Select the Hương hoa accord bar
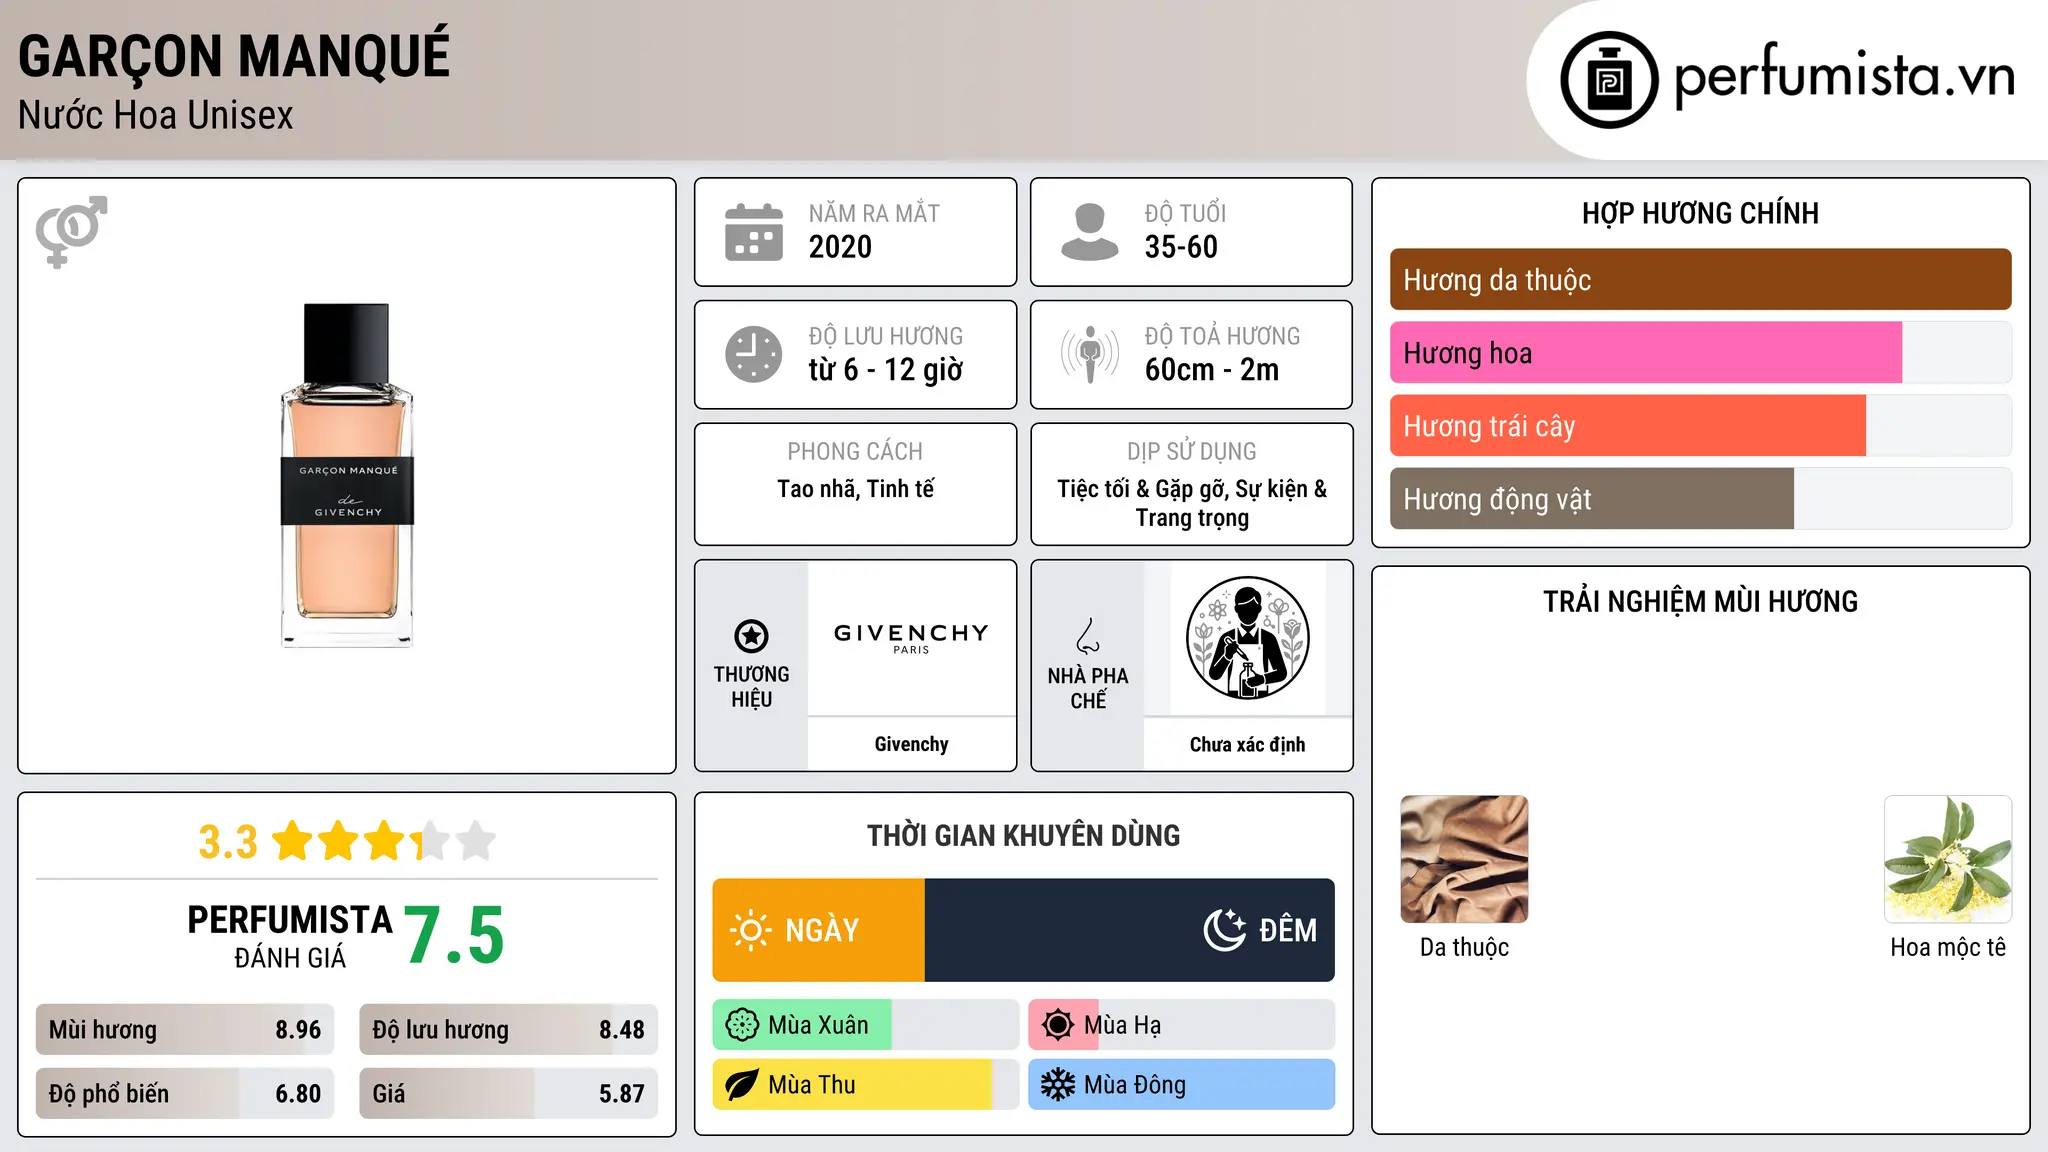The width and height of the screenshot is (2048, 1152). [x=1700, y=353]
